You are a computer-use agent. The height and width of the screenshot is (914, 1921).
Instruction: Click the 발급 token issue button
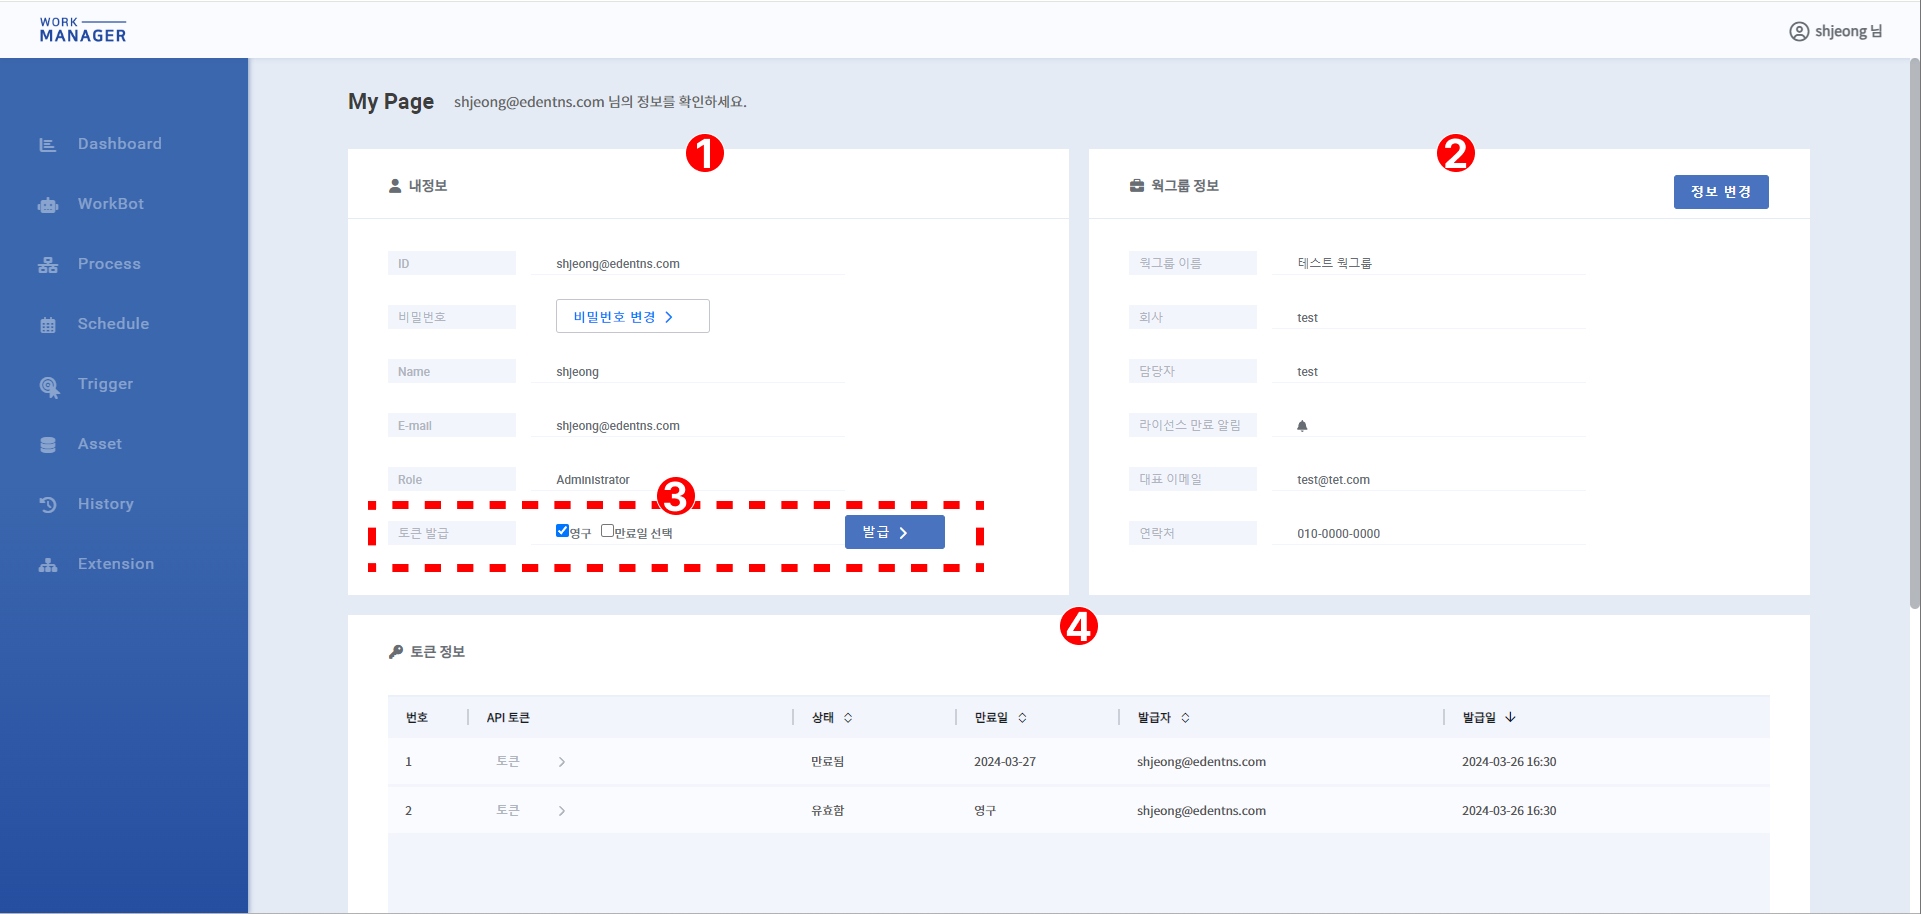click(x=895, y=532)
